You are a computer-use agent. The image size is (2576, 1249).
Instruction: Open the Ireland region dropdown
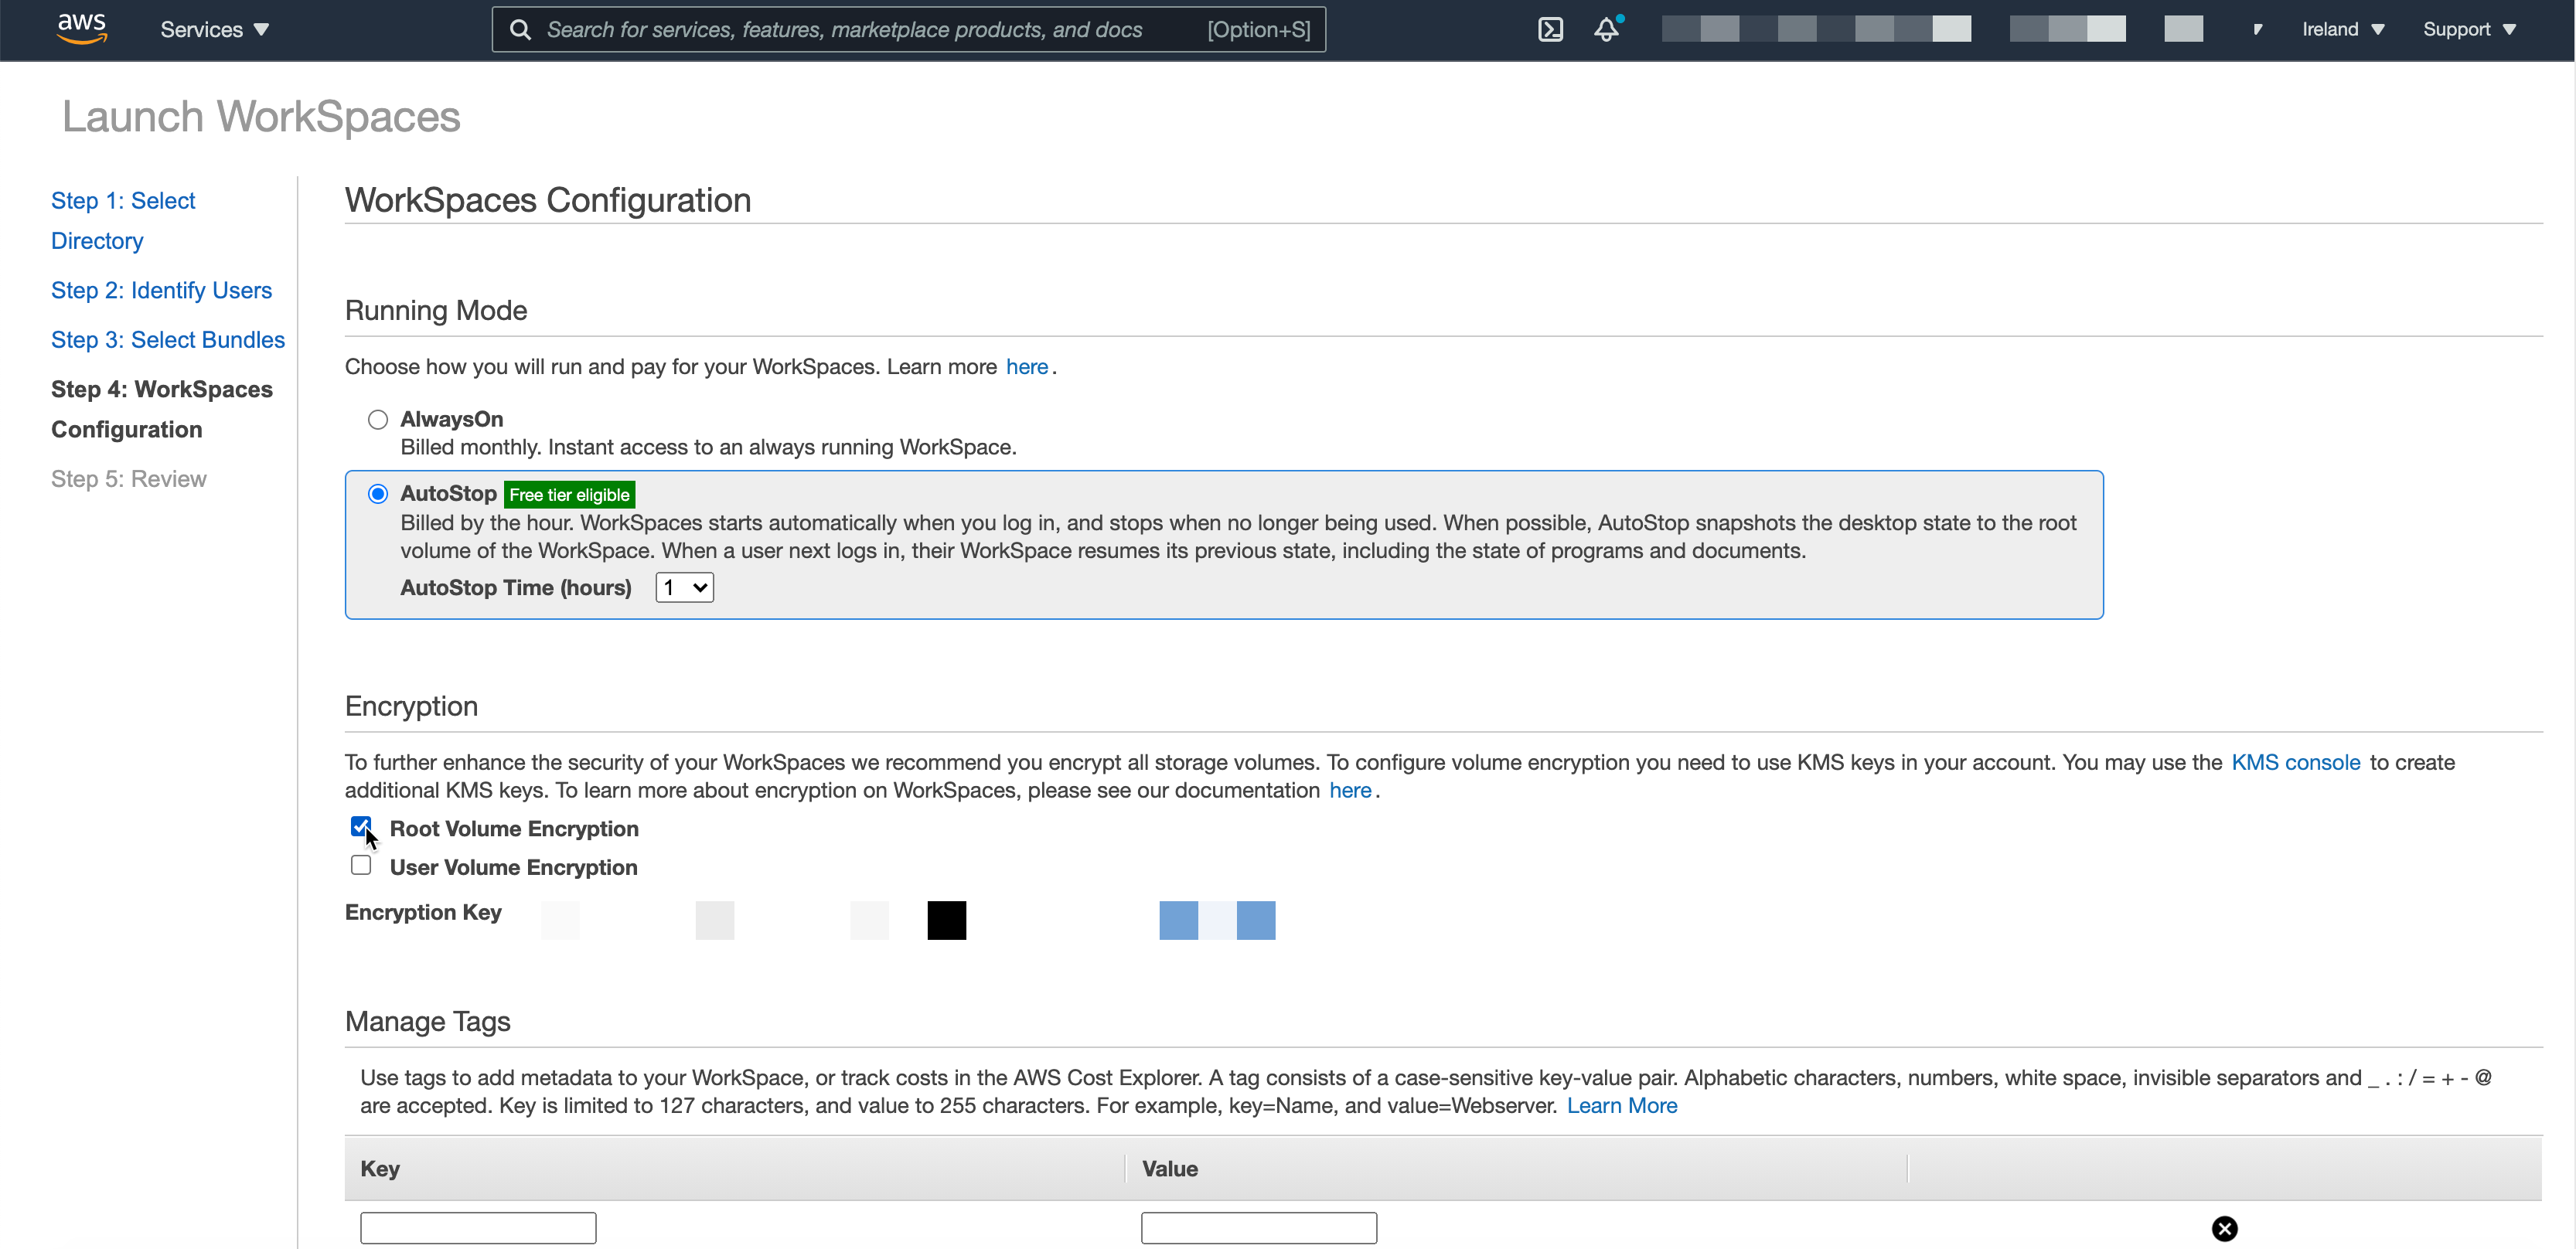[2343, 29]
